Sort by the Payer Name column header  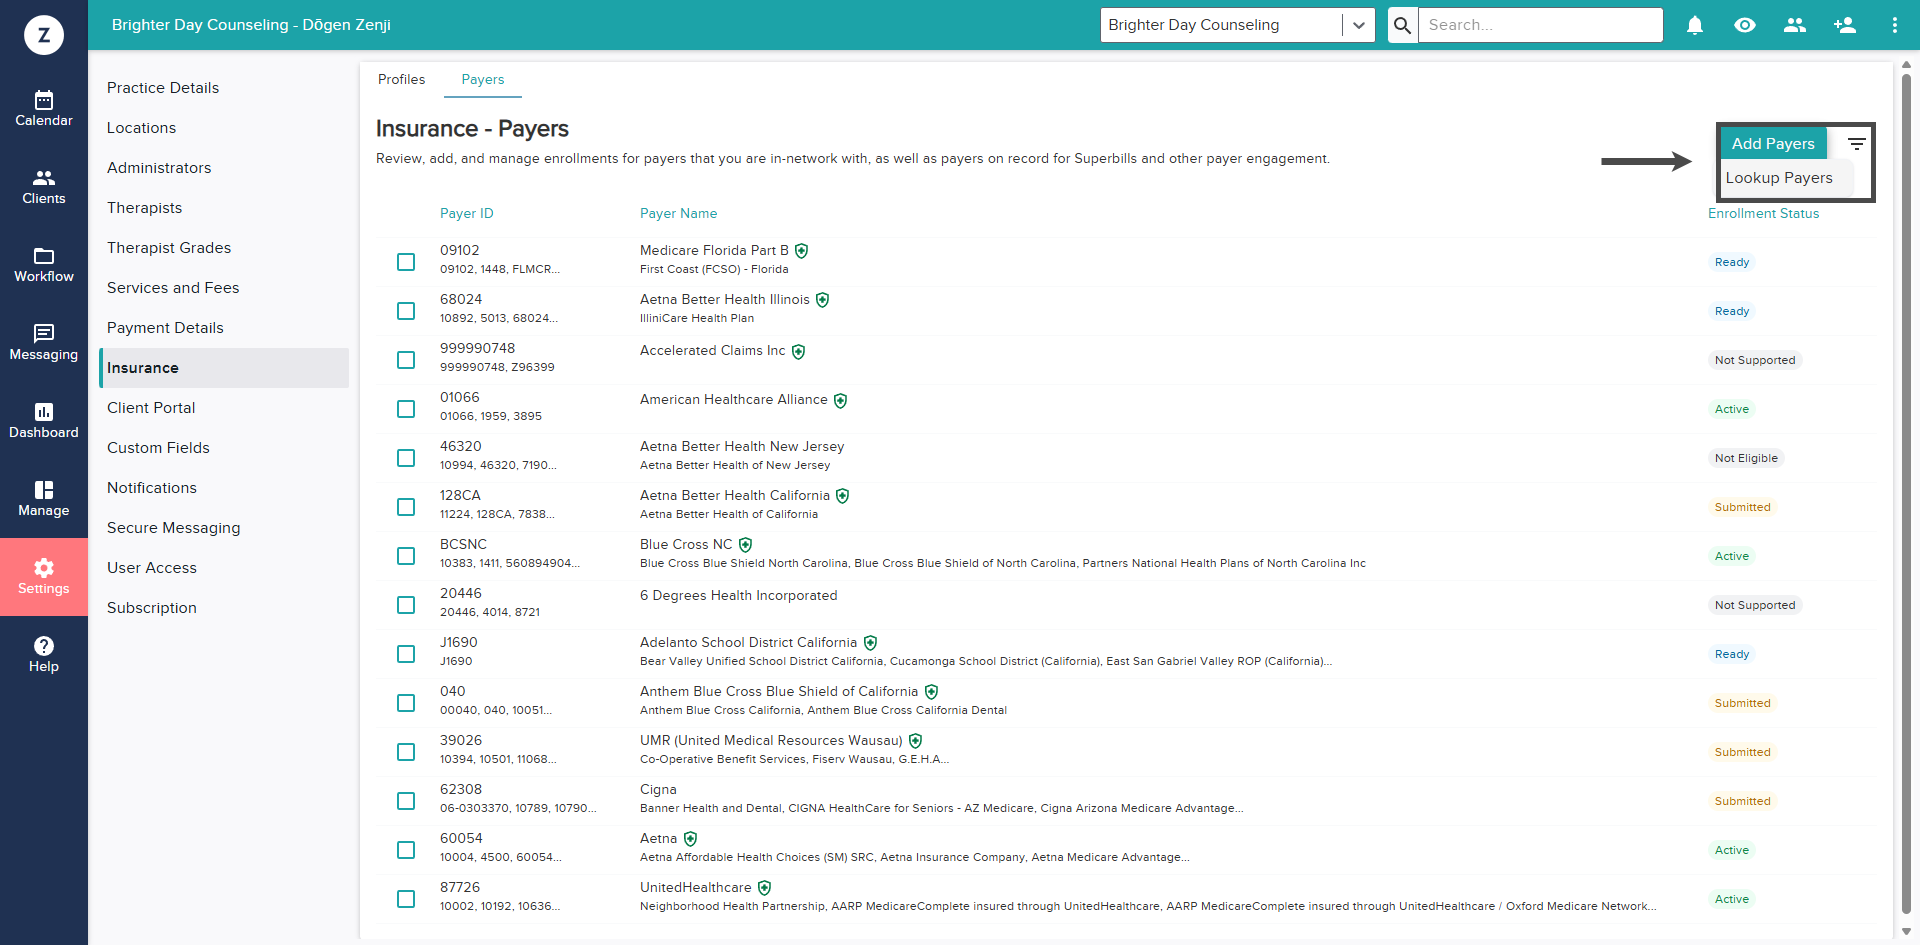click(678, 213)
